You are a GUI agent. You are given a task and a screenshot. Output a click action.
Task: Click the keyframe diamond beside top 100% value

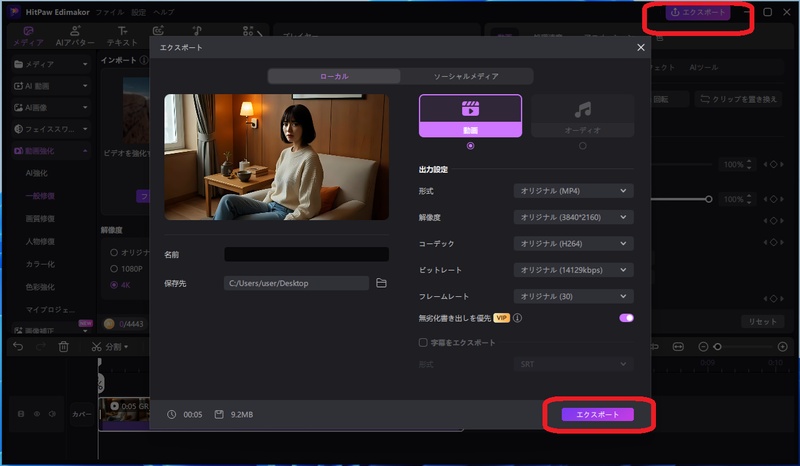(773, 164)
